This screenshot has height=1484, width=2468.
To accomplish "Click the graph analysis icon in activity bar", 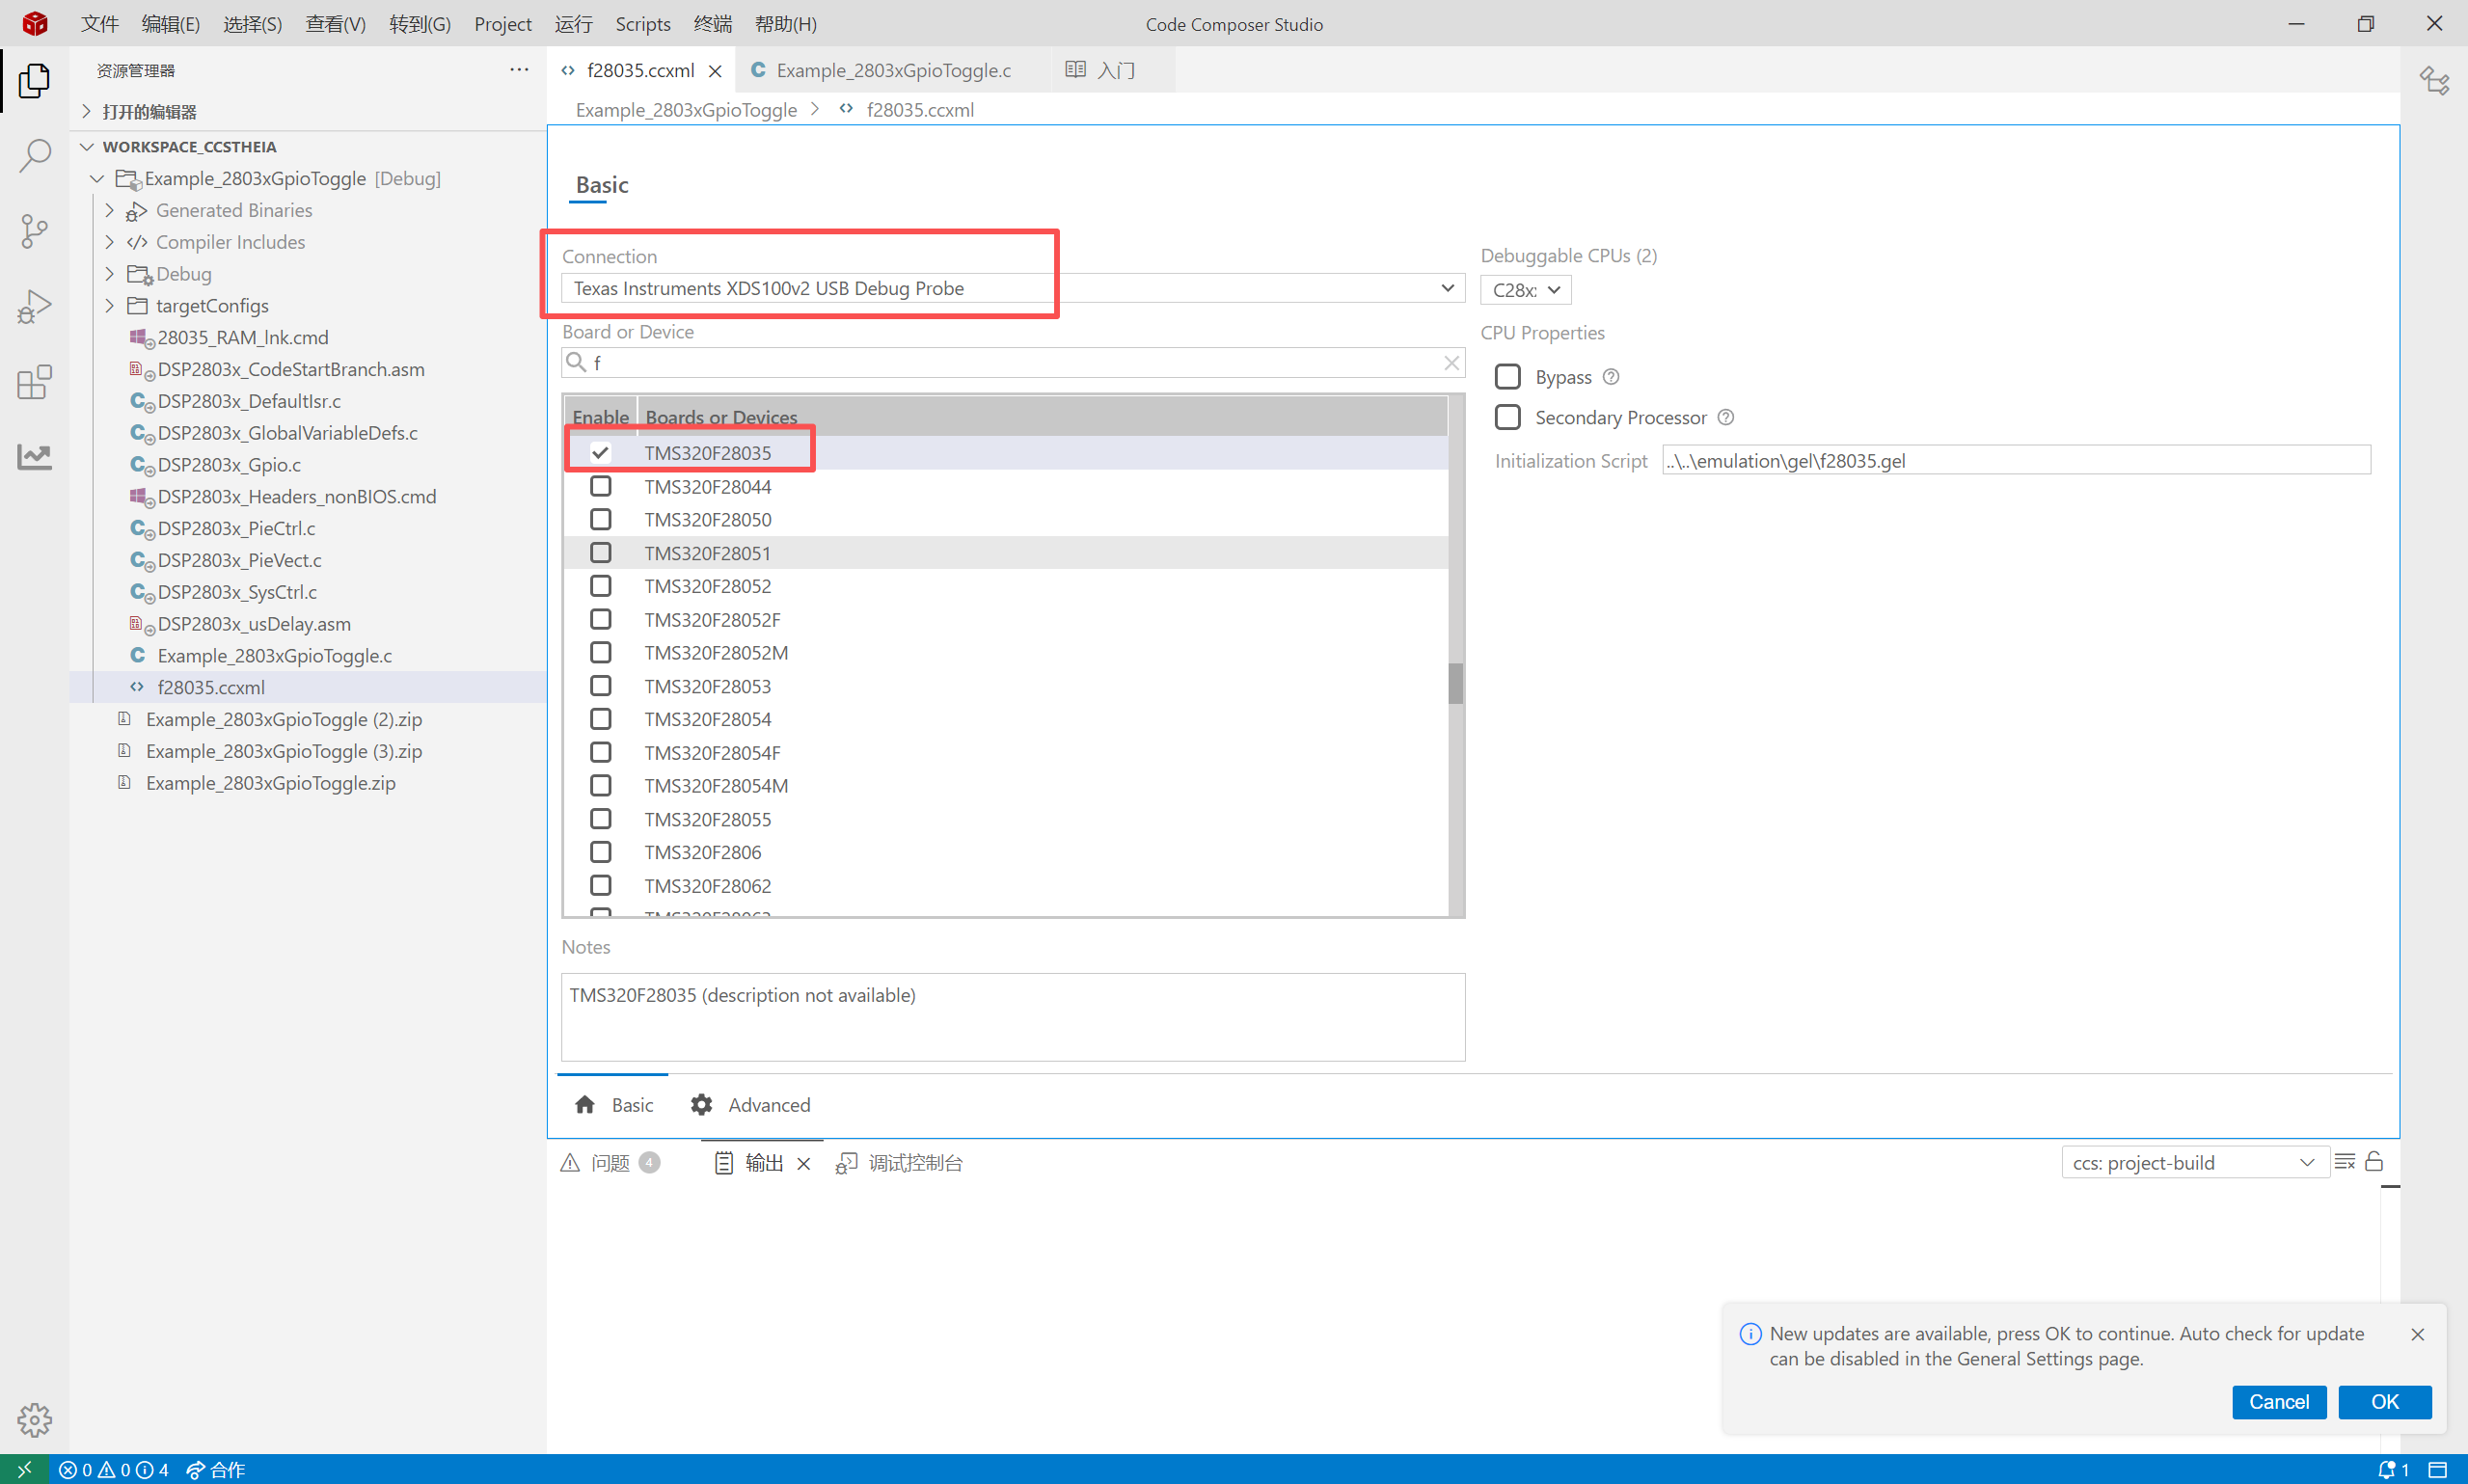I will [35, 457].
